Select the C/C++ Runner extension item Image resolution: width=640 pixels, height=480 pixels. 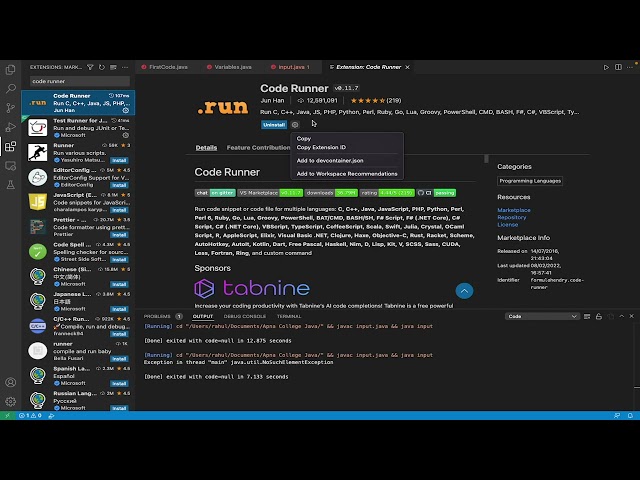click(78, 326)
